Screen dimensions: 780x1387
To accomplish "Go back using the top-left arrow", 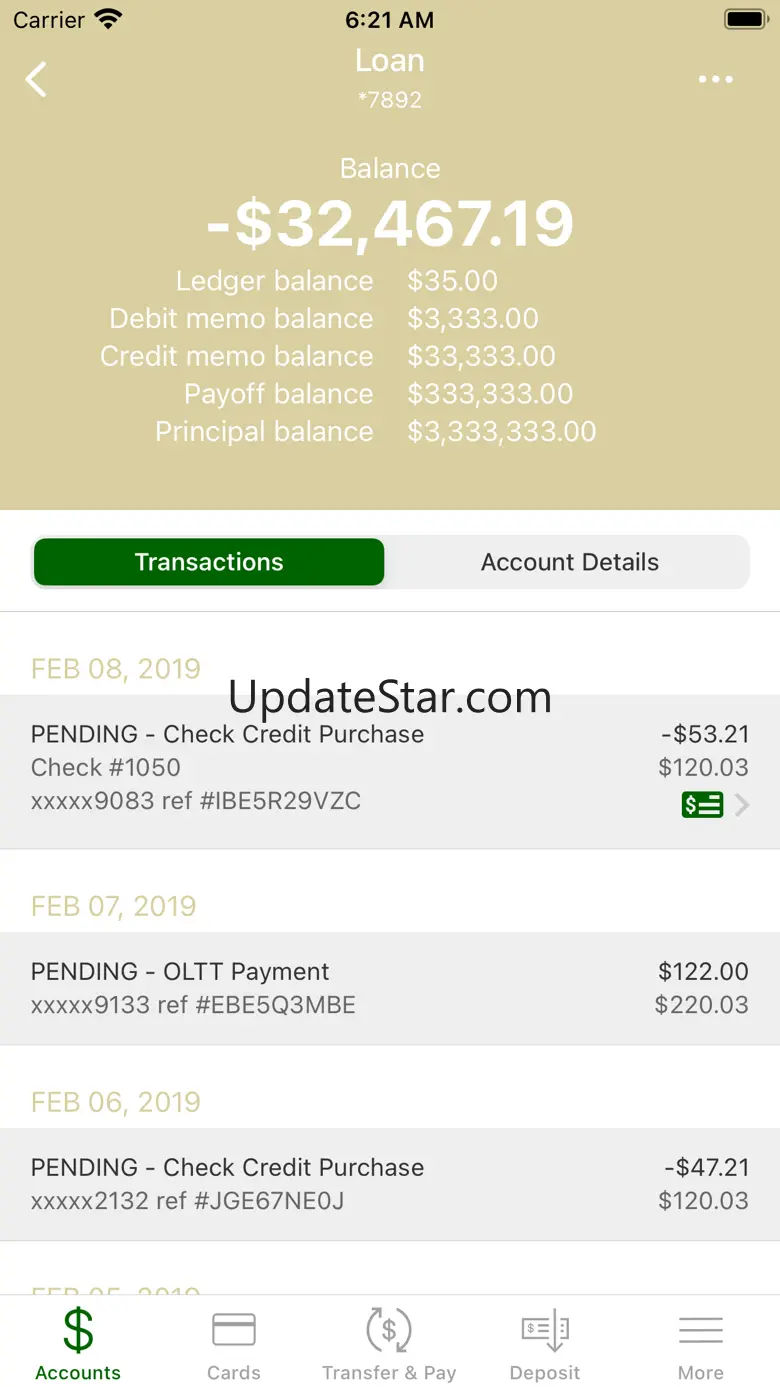I will 36,79.
